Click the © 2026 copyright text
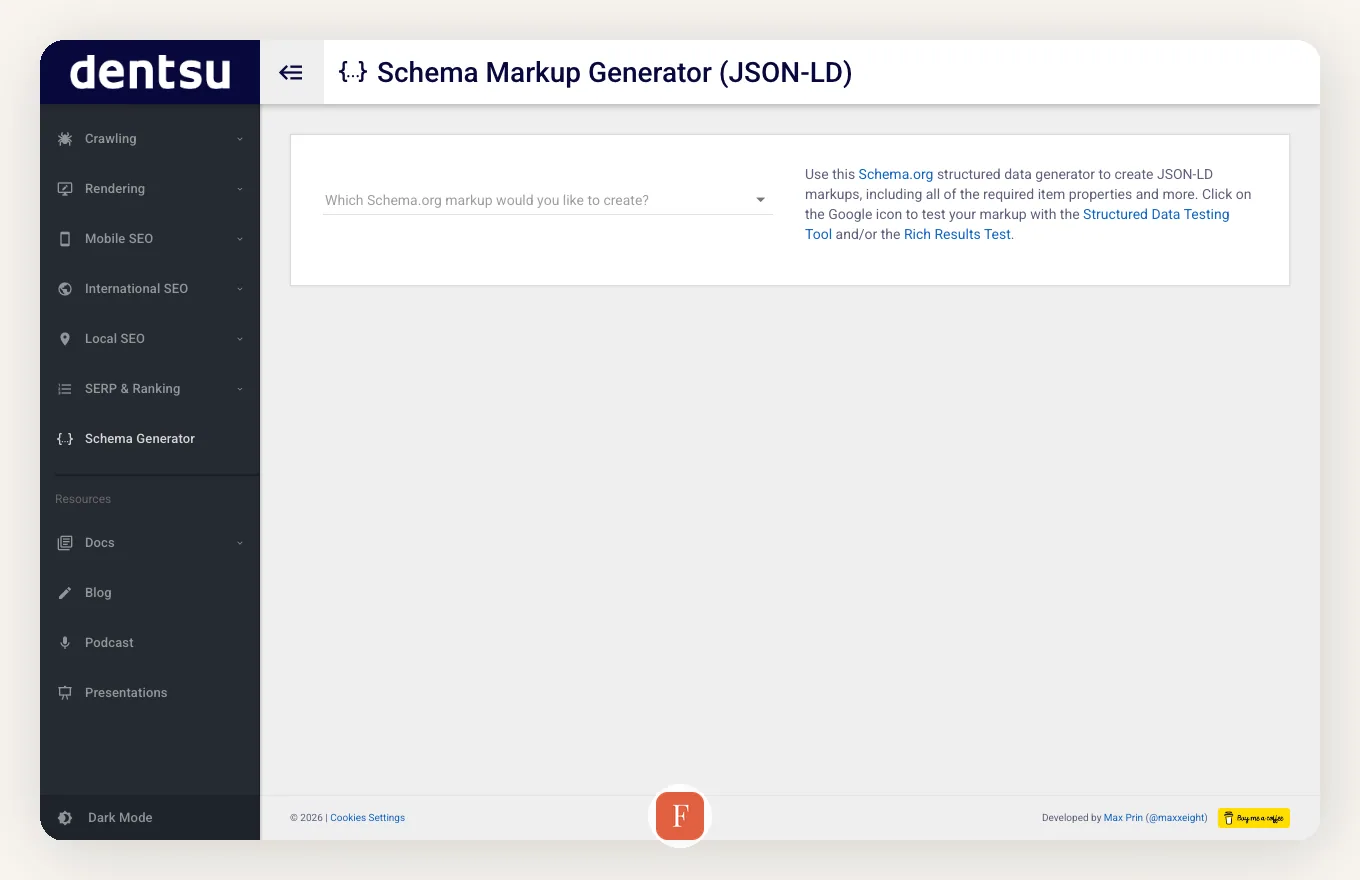1360x880 pixels. (306, 818)
